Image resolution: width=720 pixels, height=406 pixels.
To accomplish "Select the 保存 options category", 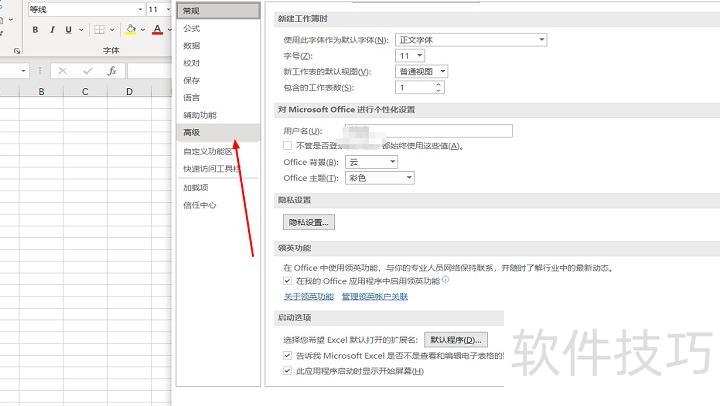I will [x=218, y=80].
